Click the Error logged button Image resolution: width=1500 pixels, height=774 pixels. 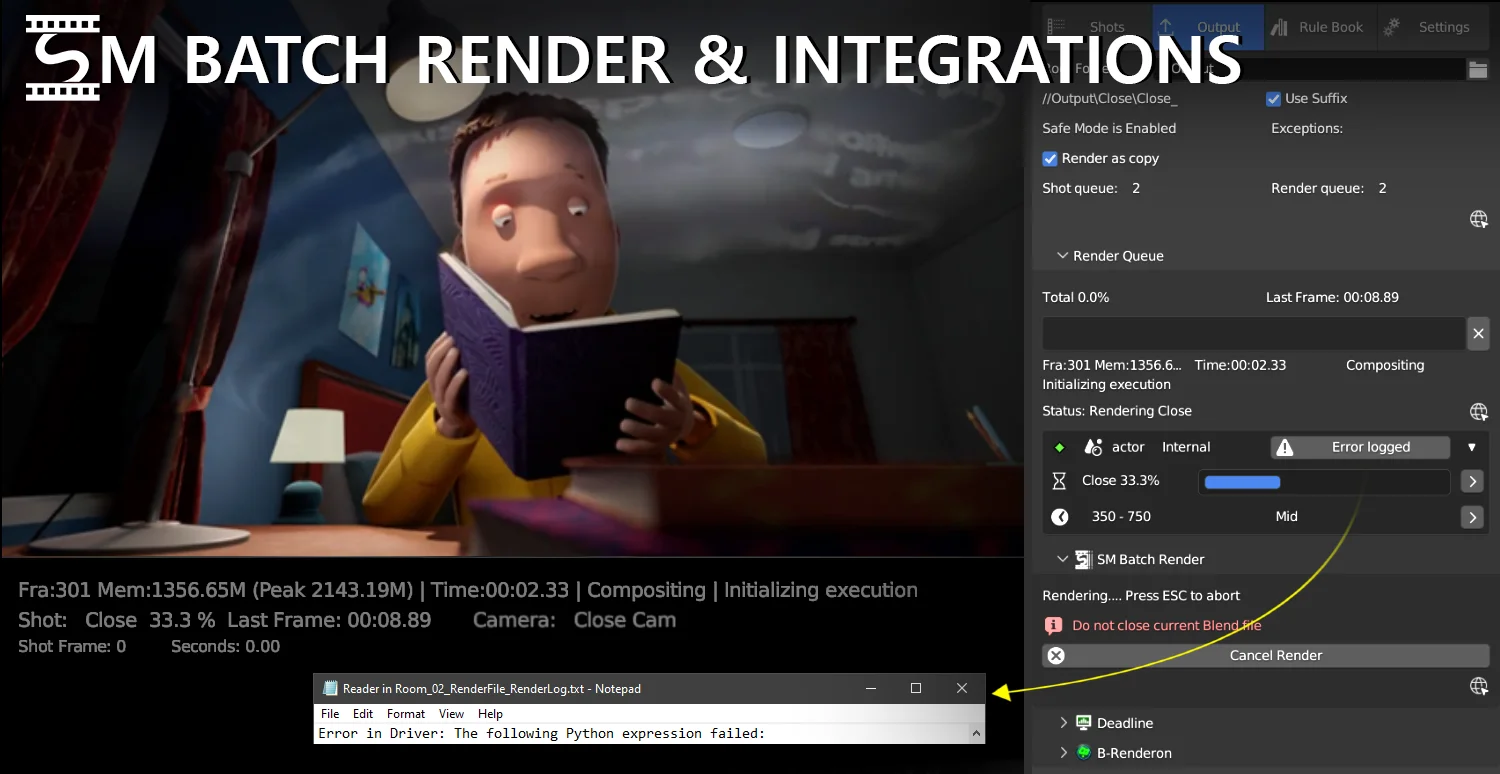(x=1360, y=447)
